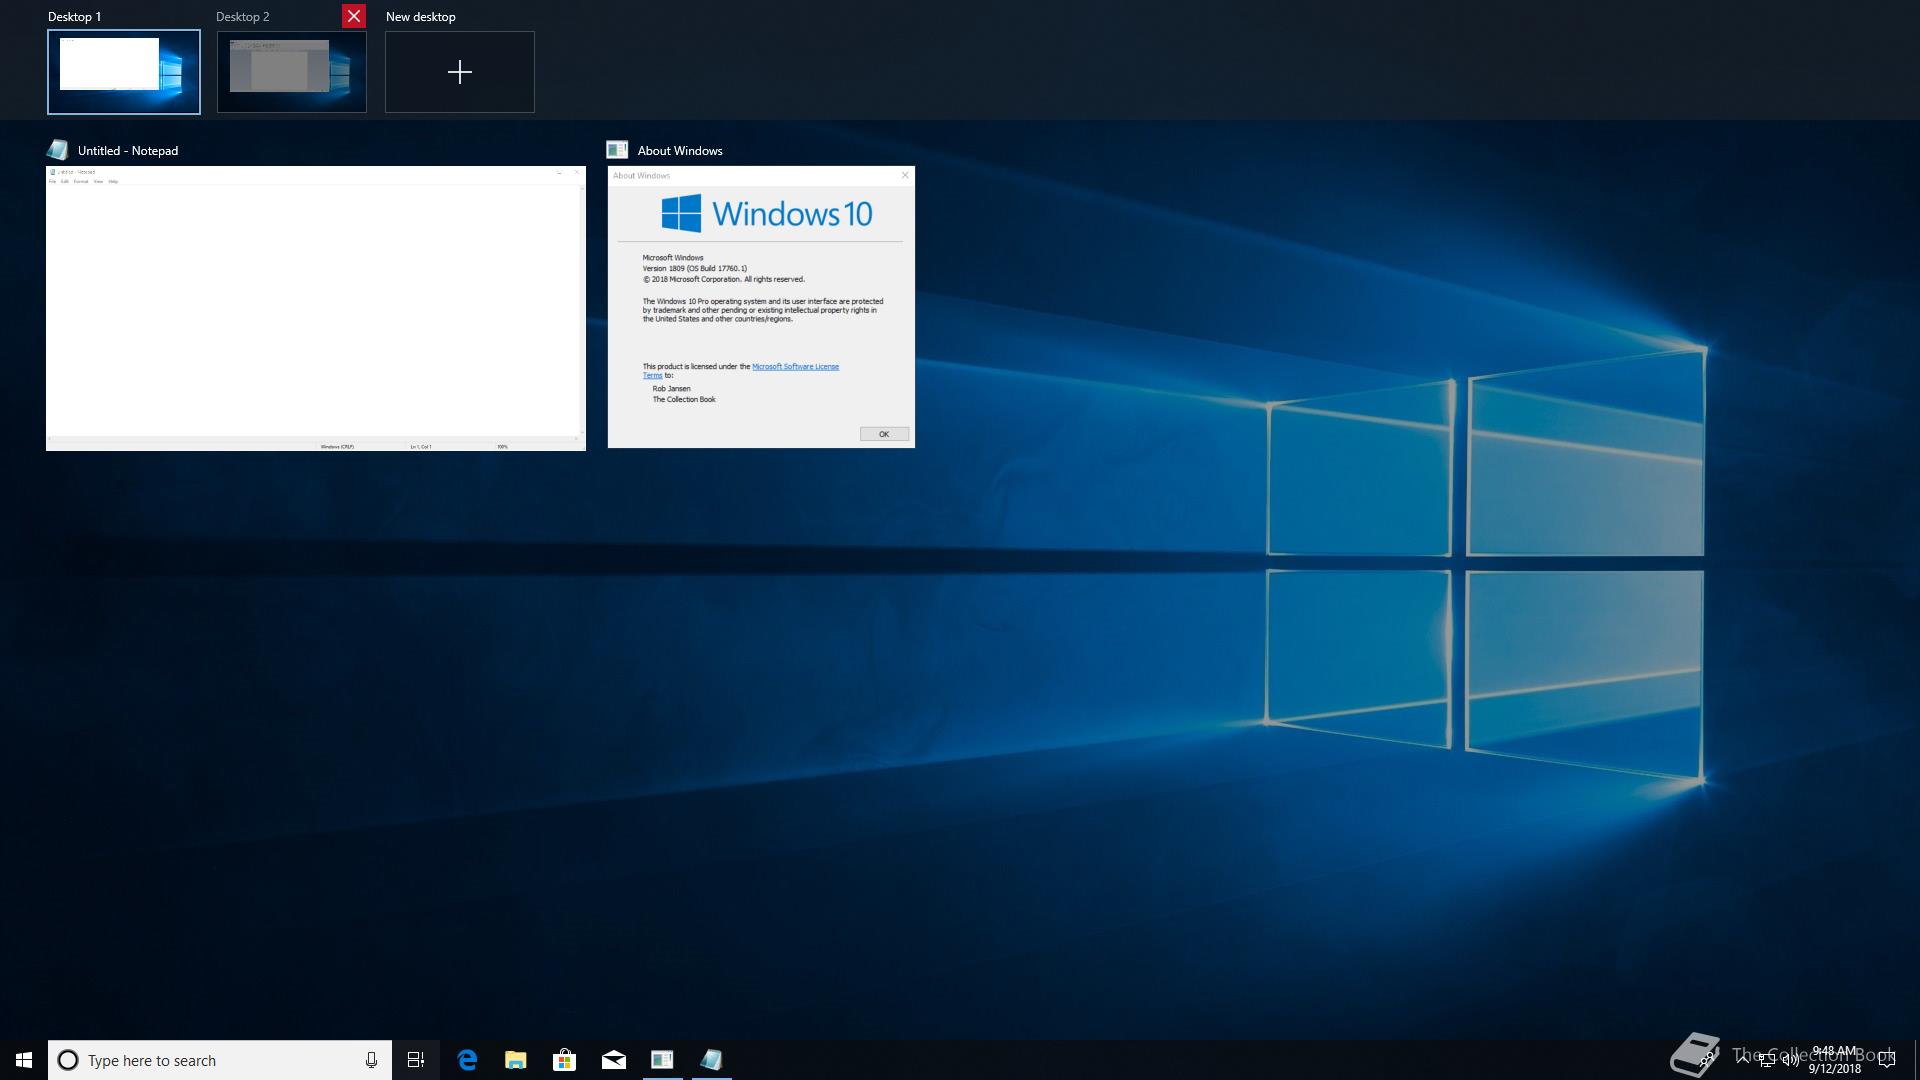The image size is (1920, 1080).
Task: Close Desktop 2 with the red X
Action: click(354, 16)
